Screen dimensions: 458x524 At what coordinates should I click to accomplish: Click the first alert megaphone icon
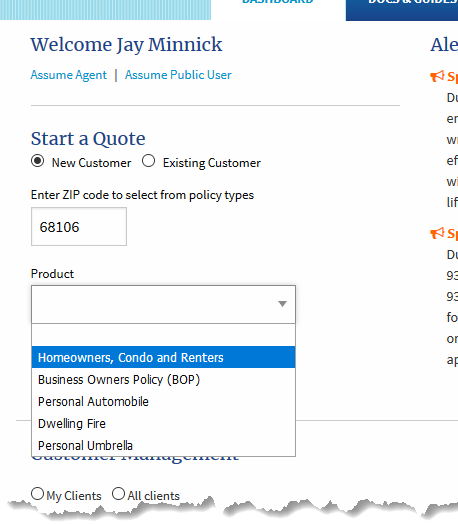coord(437,76)
